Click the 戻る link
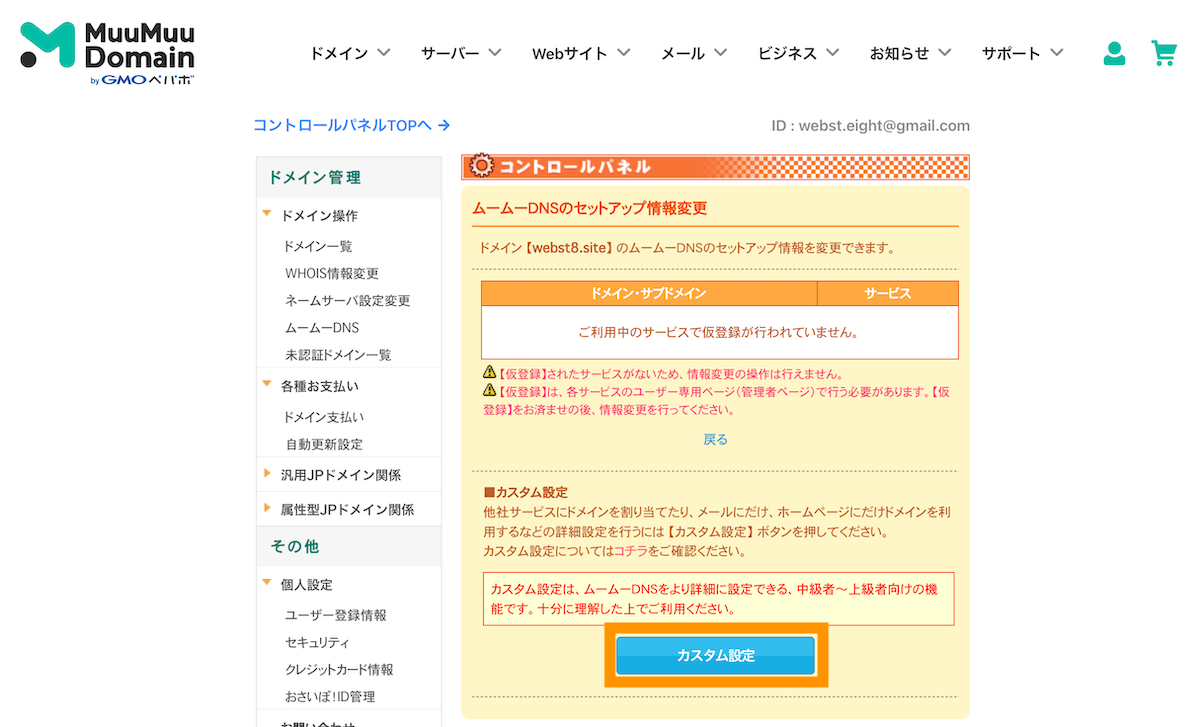Screen dimensions: 1200x727 pyautogui.click(x=716, y=439)
